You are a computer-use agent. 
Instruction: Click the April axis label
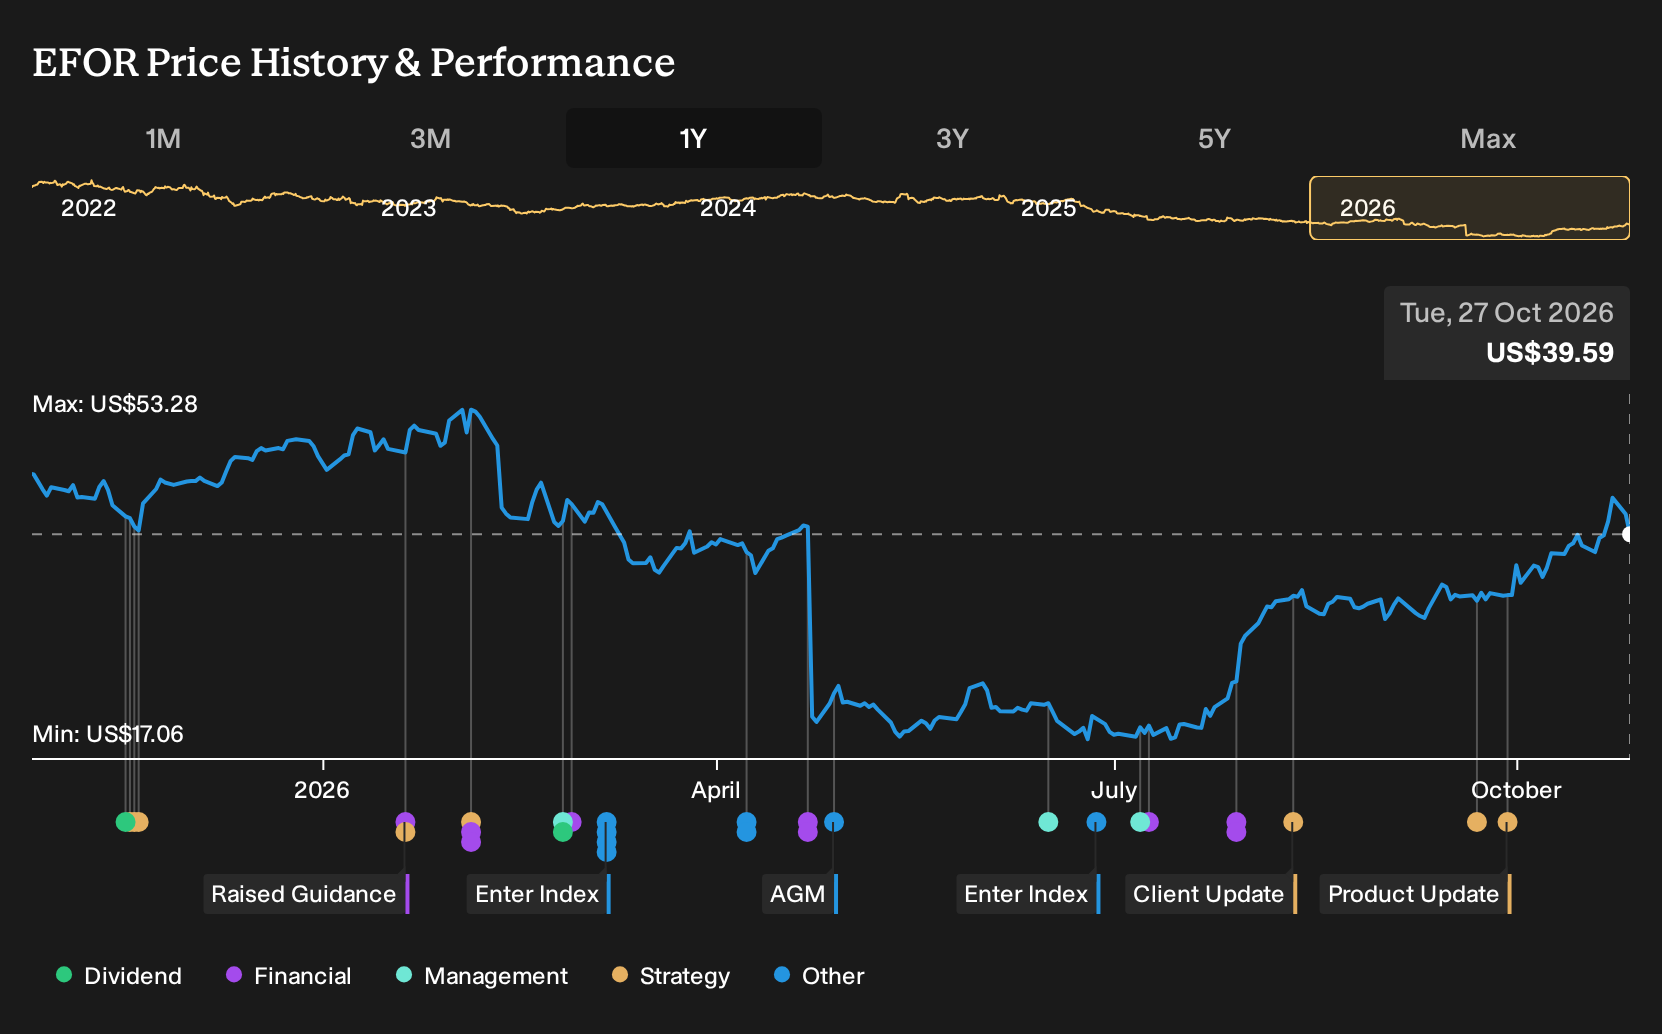[716, 790]
